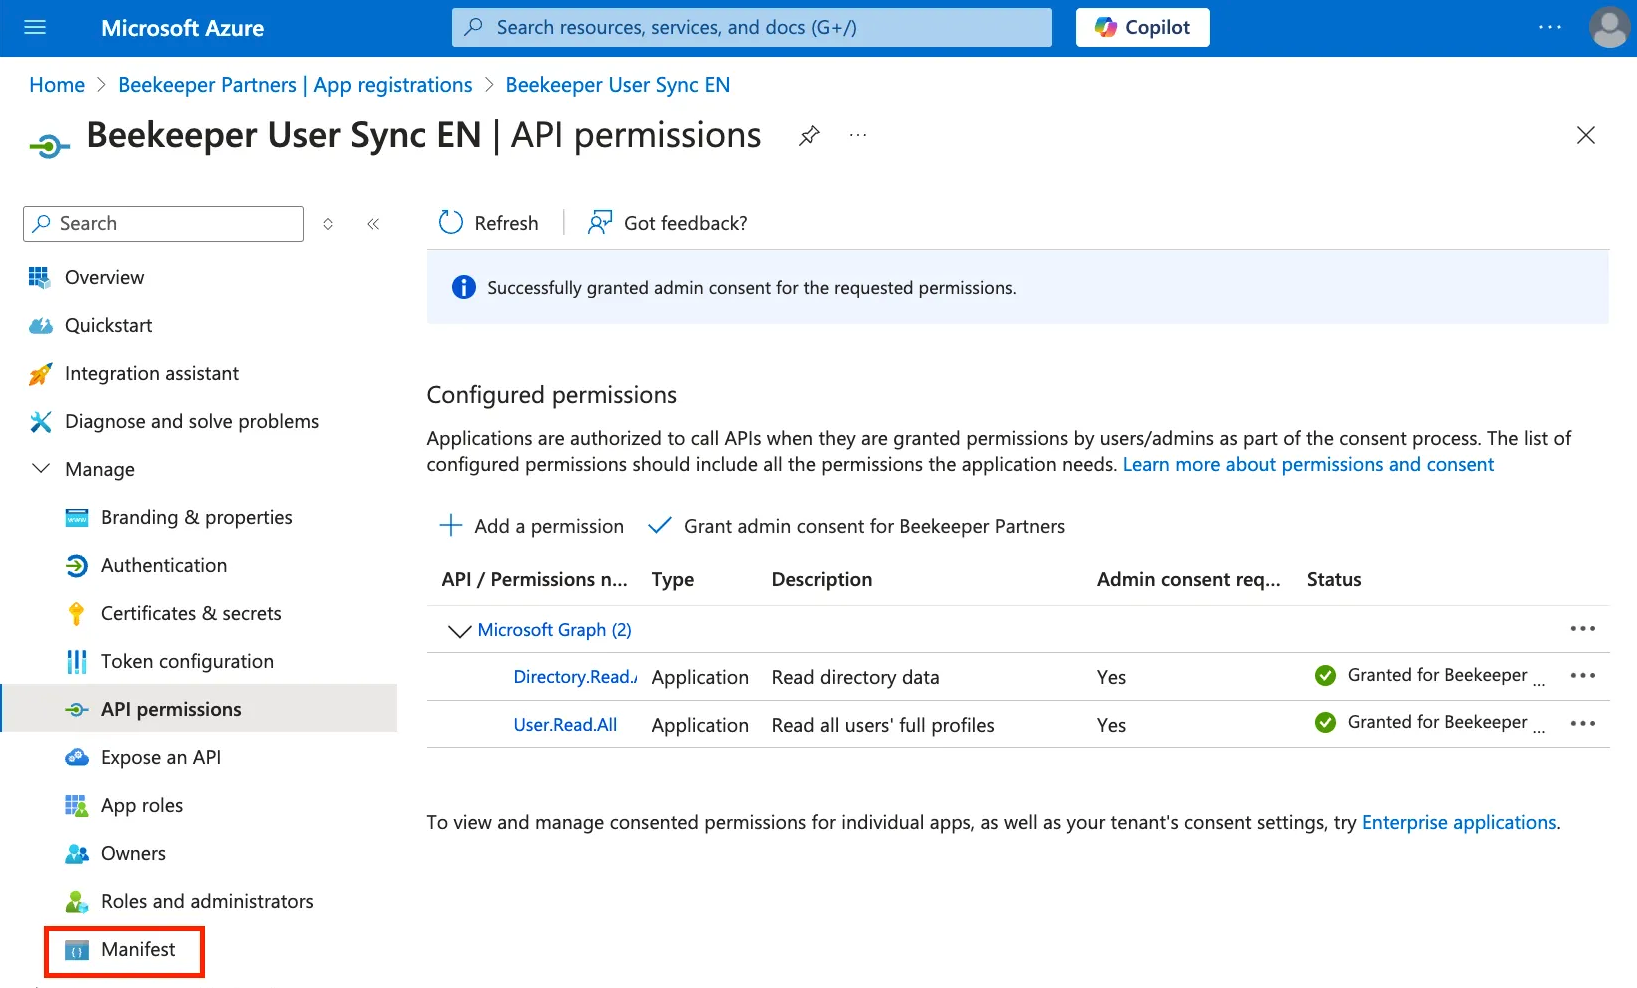Viewport: 1637px width, 988px height.
Task: Click Got feedback?
Action: point(668,223)
